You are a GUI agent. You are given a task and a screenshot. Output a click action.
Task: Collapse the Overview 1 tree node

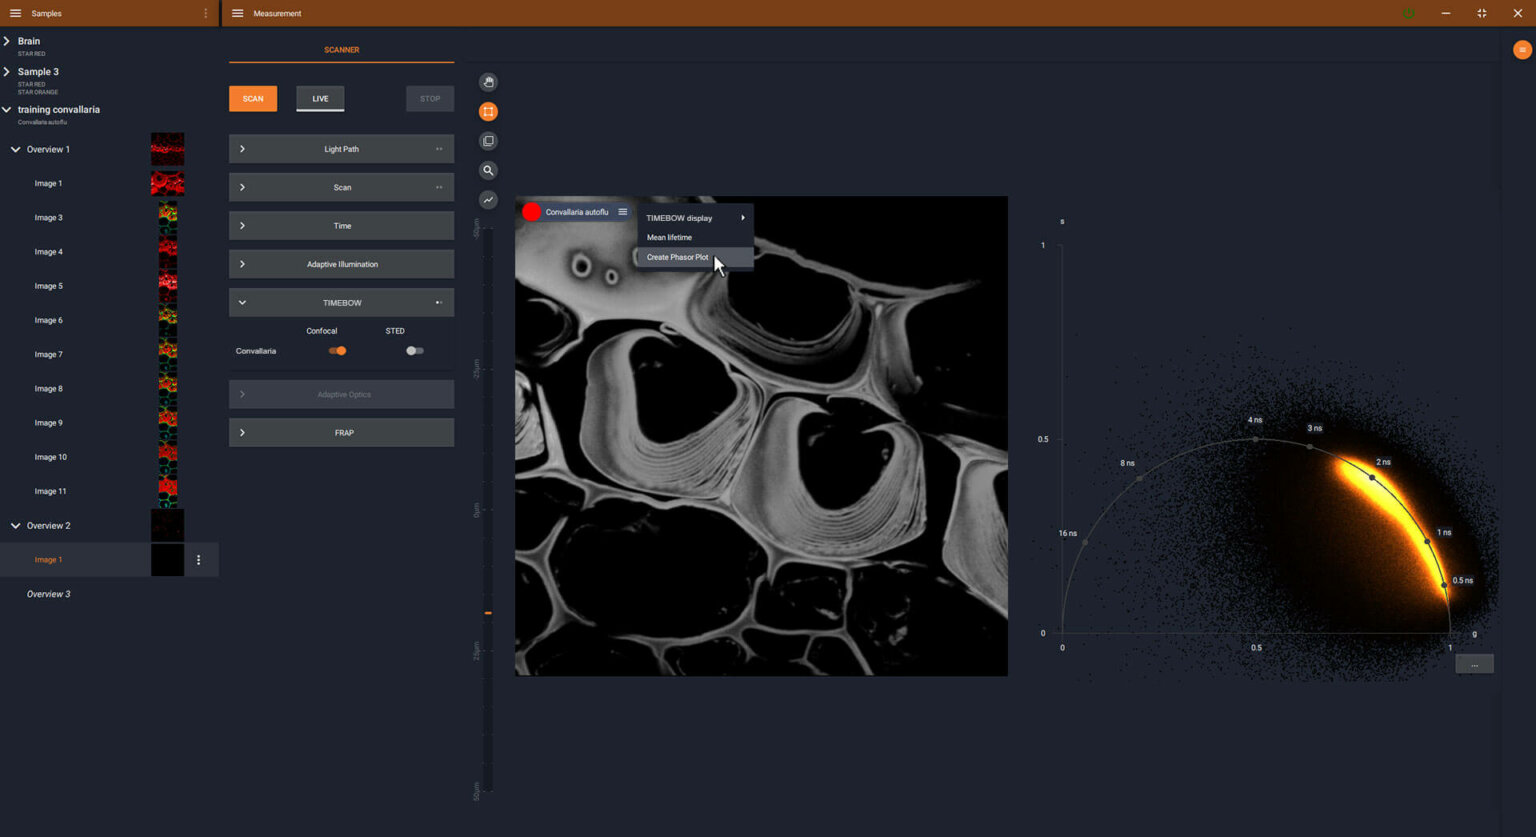pos(15,150)
